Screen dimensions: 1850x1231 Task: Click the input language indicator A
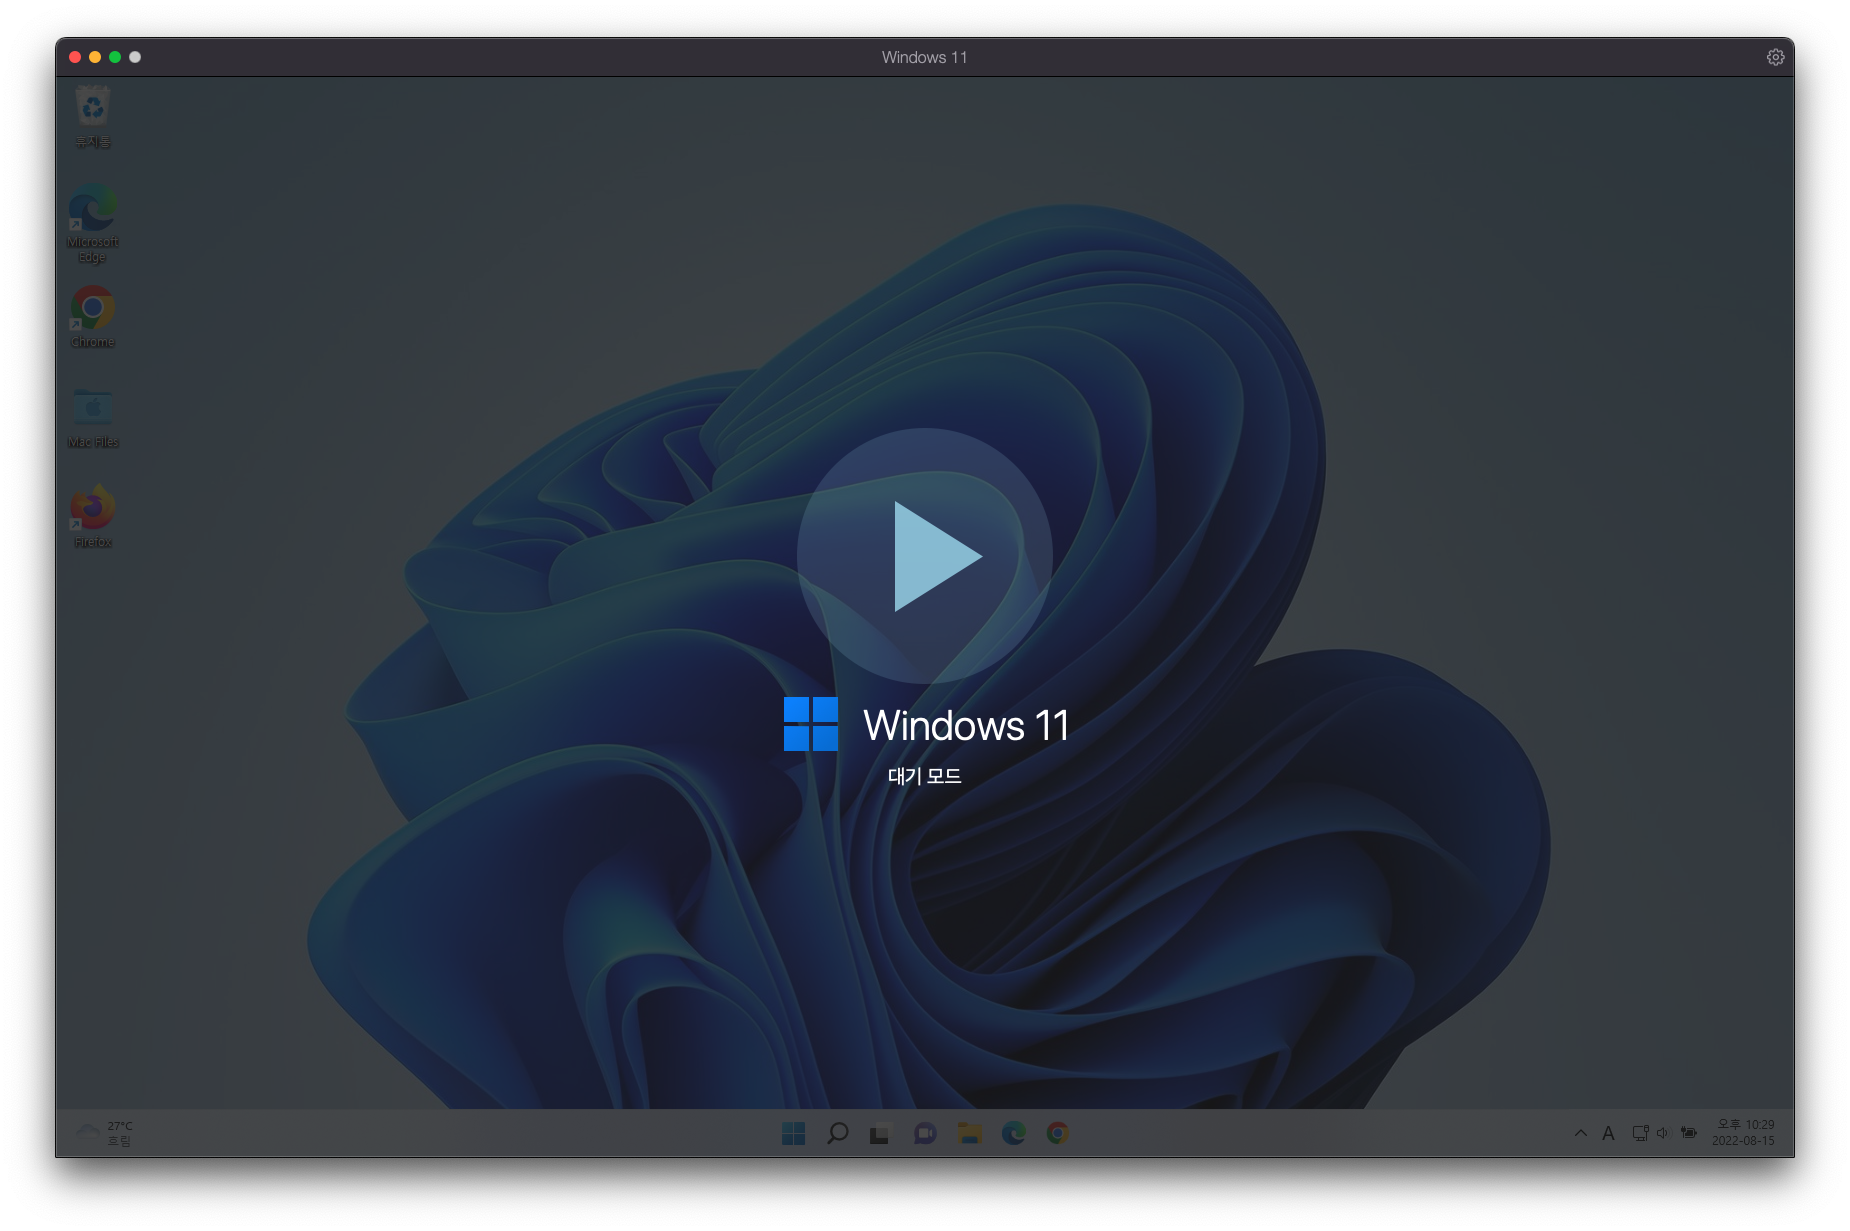click(x=1608, y=1133)
